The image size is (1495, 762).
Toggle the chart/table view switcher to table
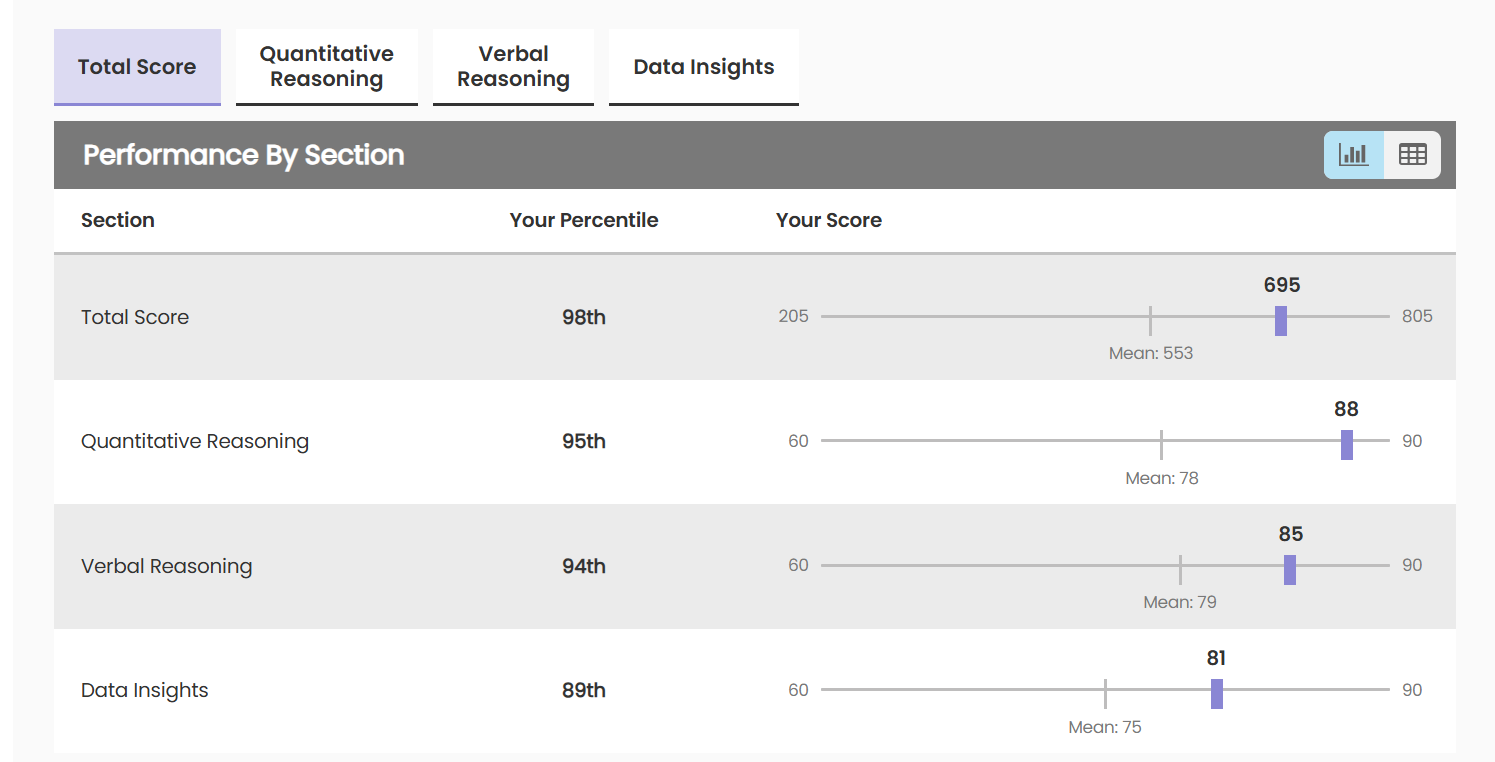click(x=1412, y=155)
